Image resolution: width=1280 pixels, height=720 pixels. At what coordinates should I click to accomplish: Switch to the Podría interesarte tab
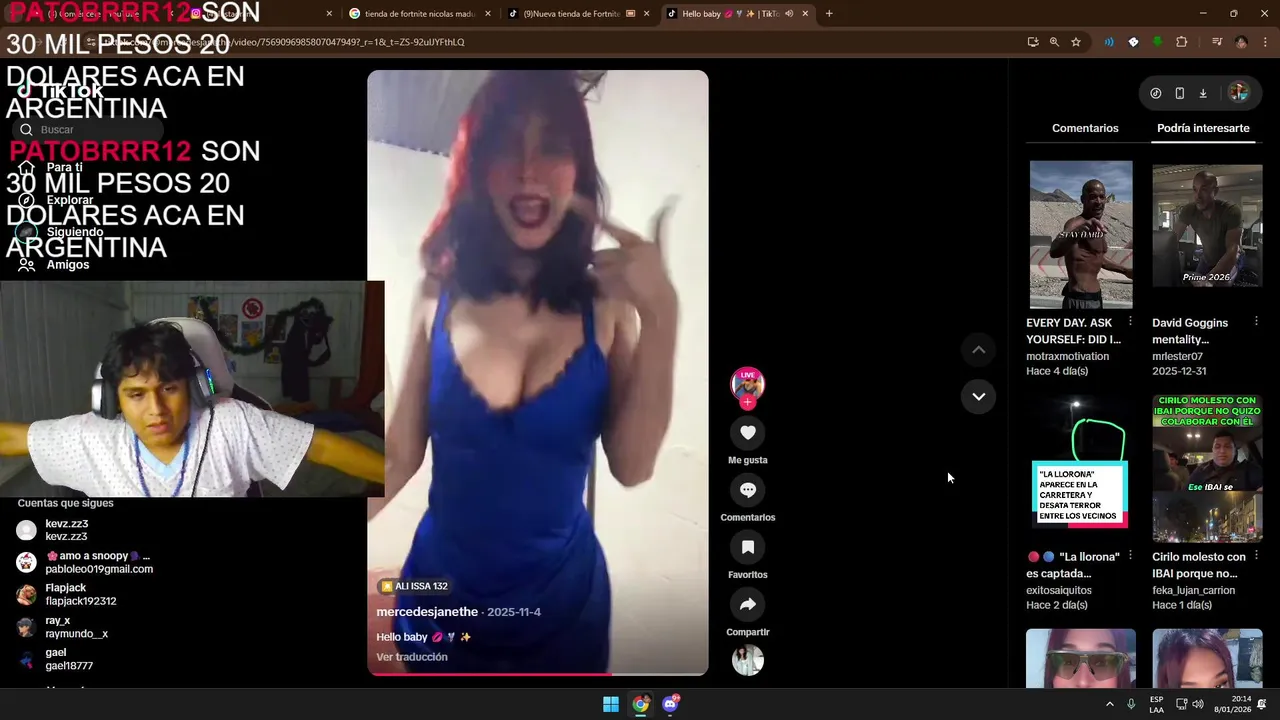coord(1203,128)
